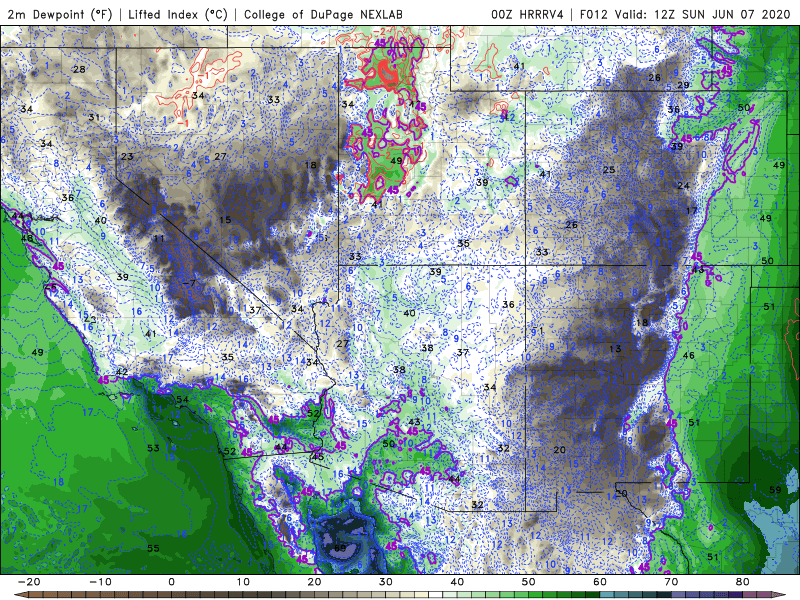Click the 80 label on the color scale
This screenshot has height=600, width=800.
click(743, 582)
